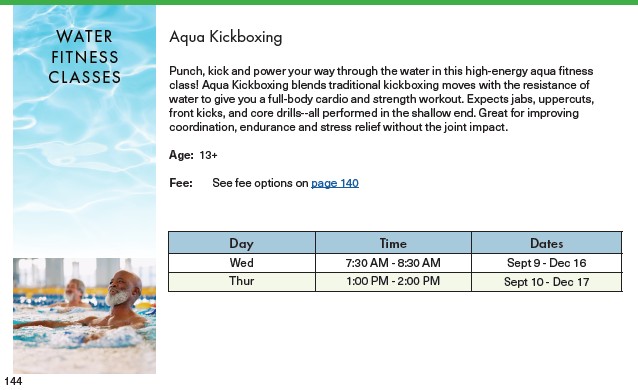Select the swimmers pool photo
Screen dimensions: 638x390
tap(84, 316)
